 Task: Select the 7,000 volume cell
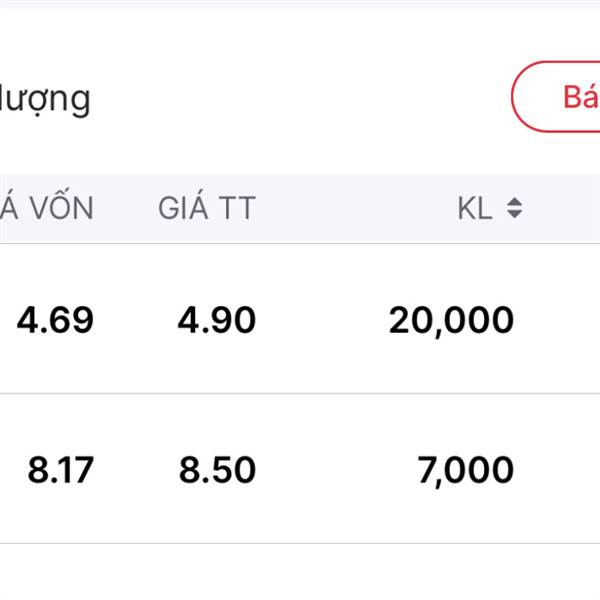click(465, 471)
